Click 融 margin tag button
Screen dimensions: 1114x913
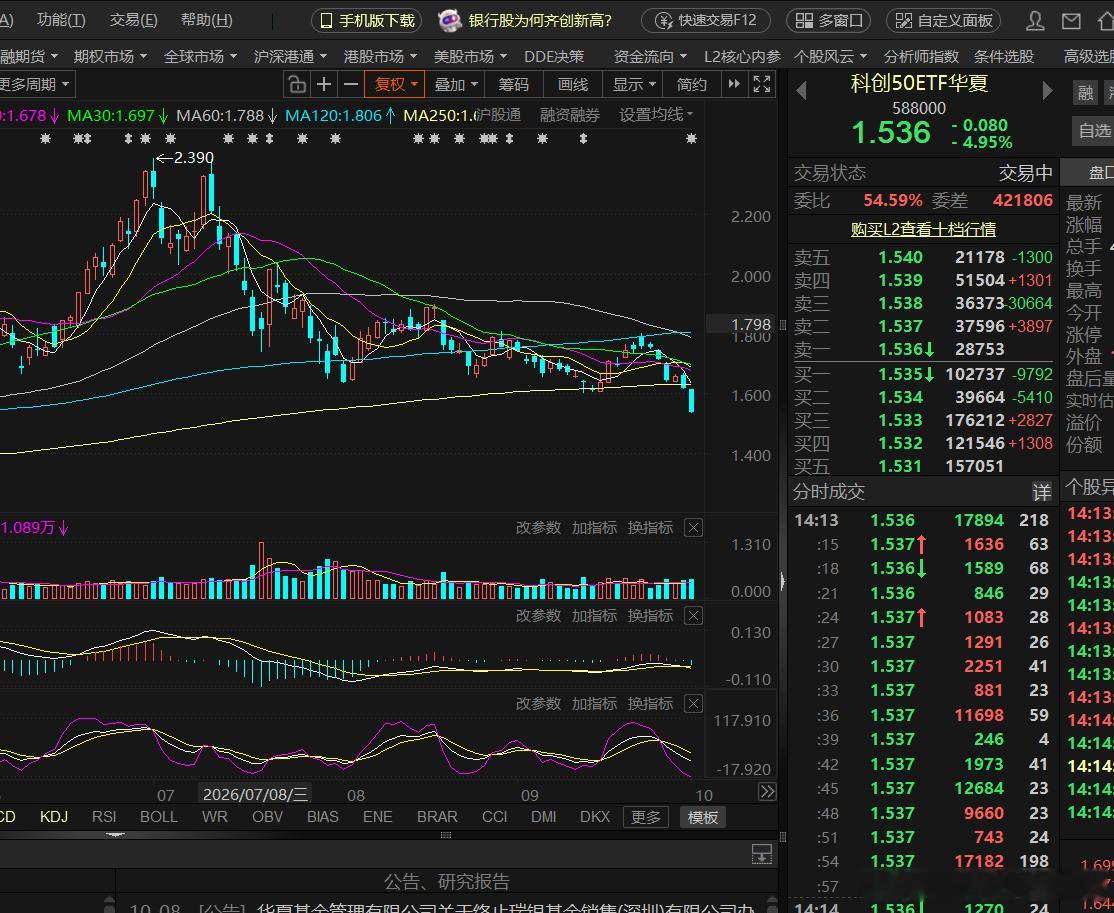1085,92
